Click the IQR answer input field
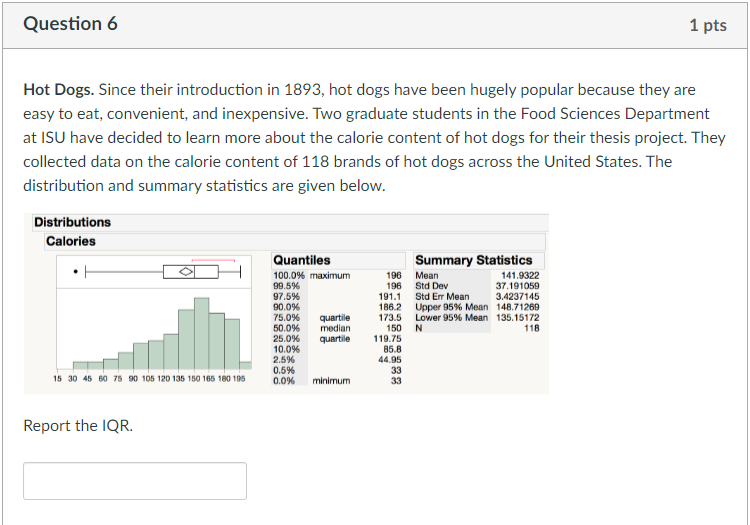 point(135,481)
